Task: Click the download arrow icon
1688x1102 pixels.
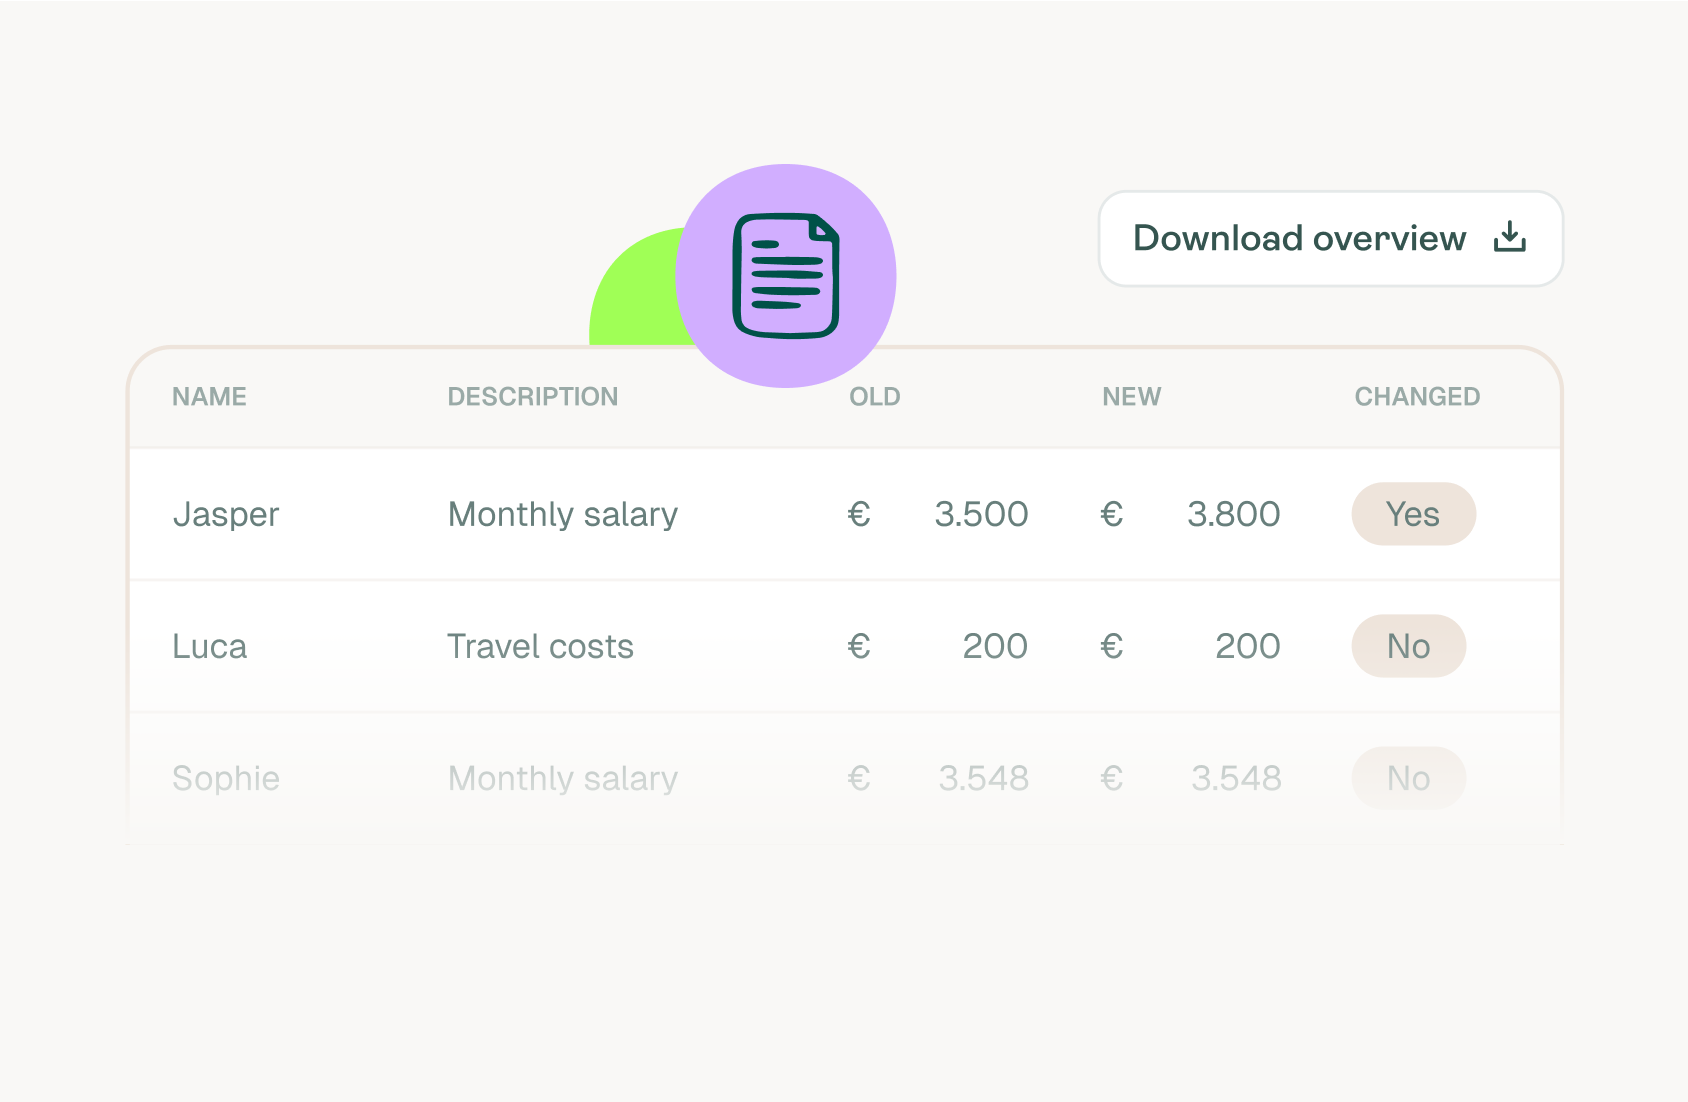Action: pos(1509,238)
